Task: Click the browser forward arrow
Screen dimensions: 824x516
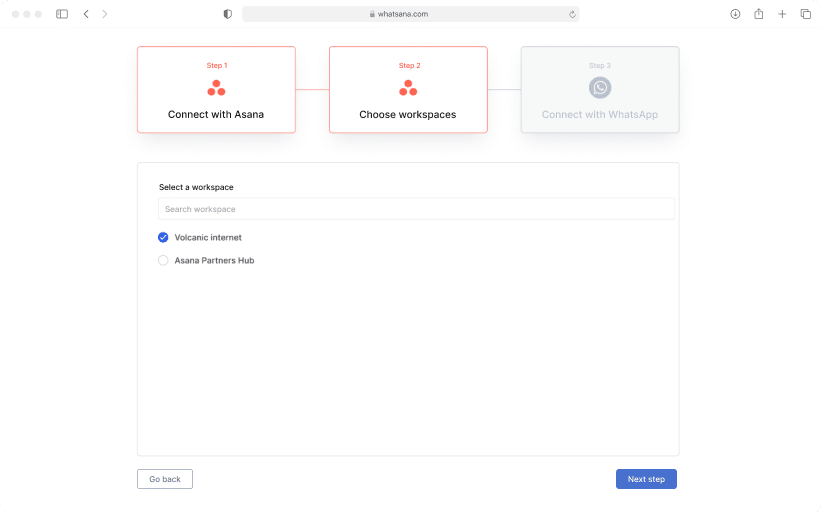Action: [x=105, y=14]
